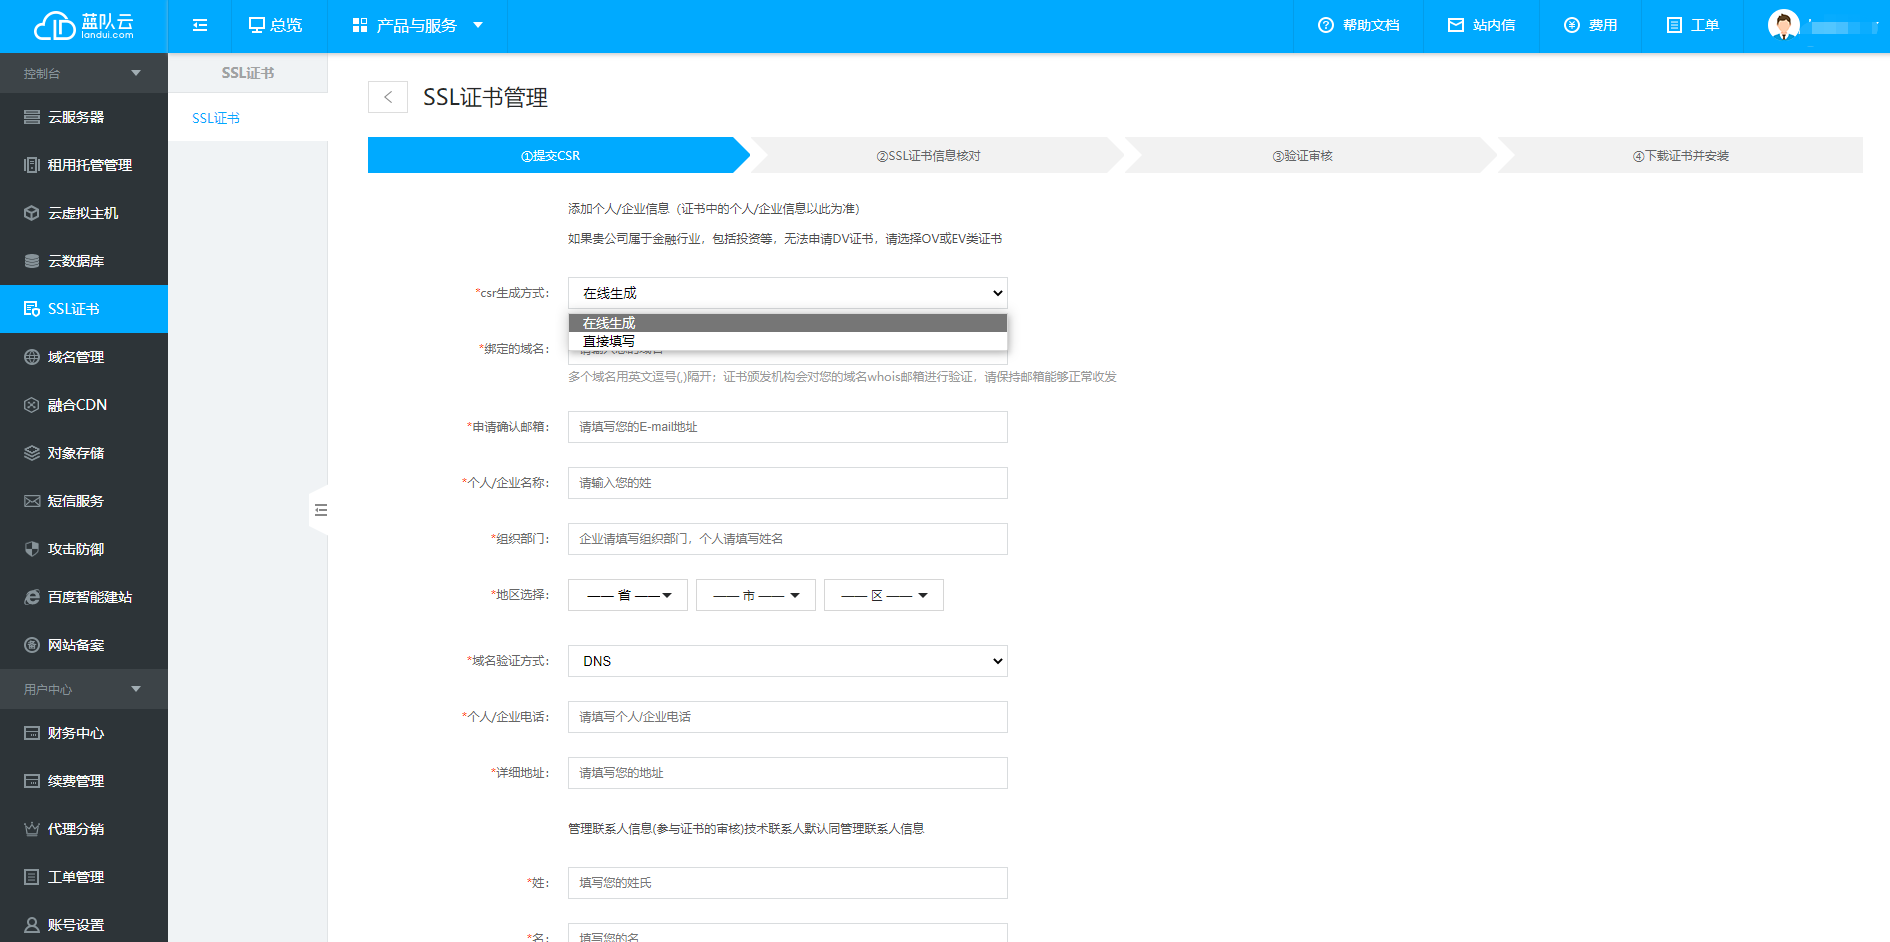The height and width of the screenshot is (942, 1890).
Task: Select 直接填写 option in csr dropdown
Action: point(609,342)
